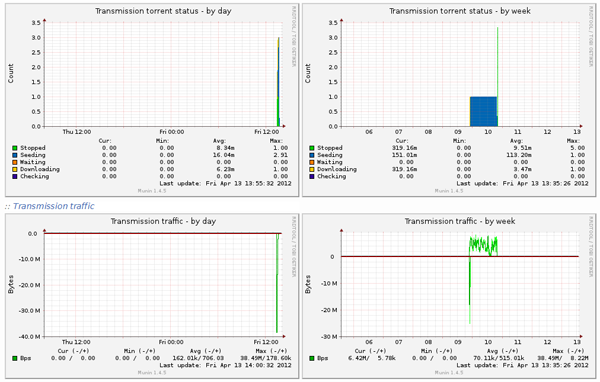Viewport: 600px width, 382px height.
Task: Click the weekly Stopped average 9.51m
Action: point(522,148)
